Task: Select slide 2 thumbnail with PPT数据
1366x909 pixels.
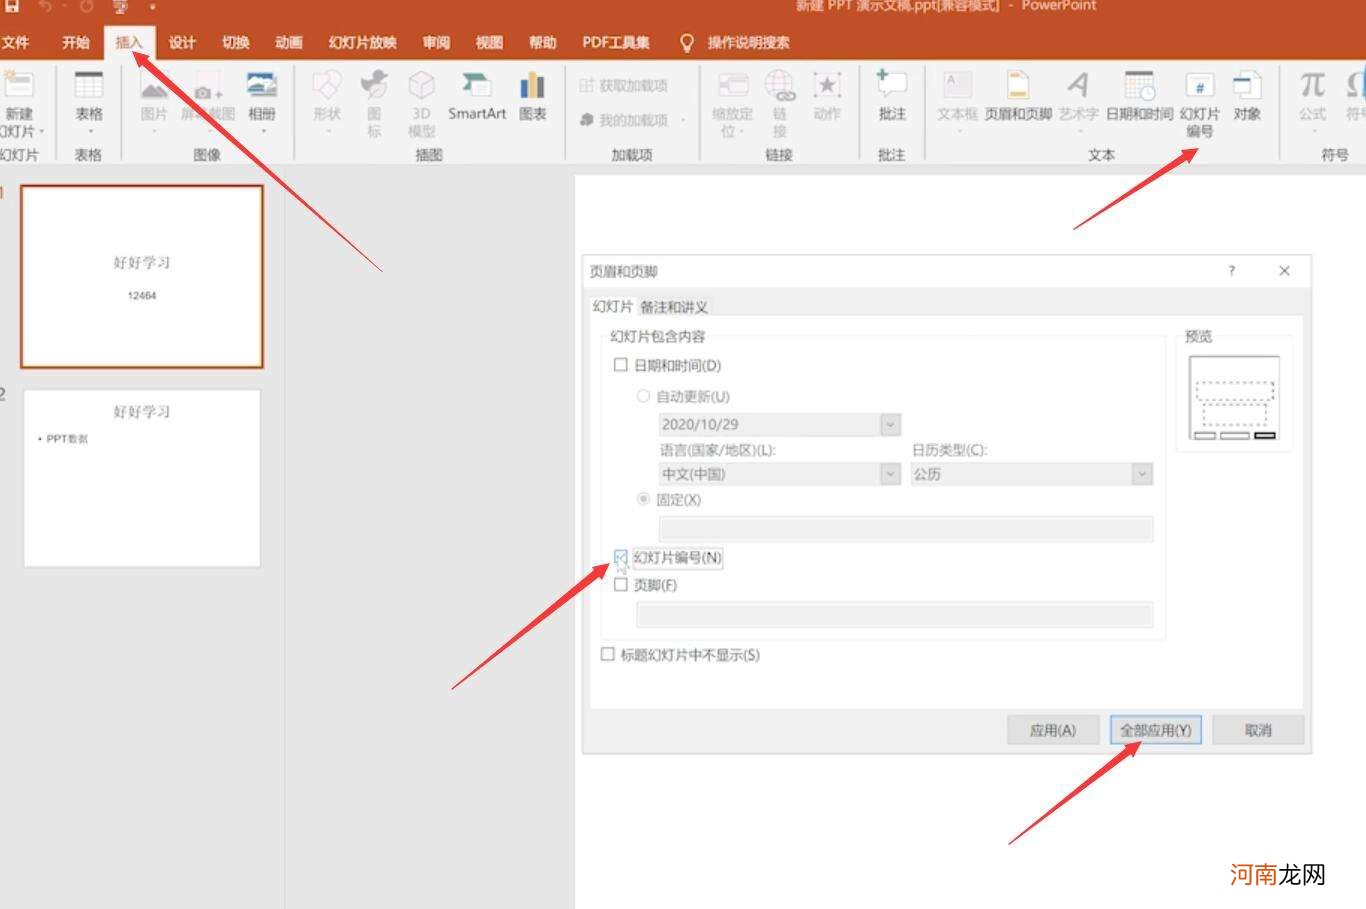Action: pos(142,479)
